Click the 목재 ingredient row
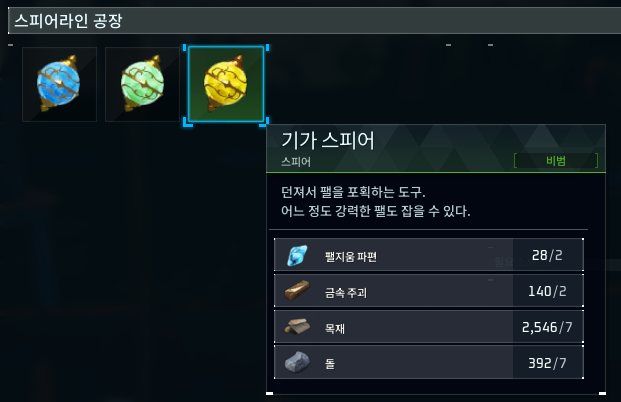Screen dimensions: 621x402 429,327
